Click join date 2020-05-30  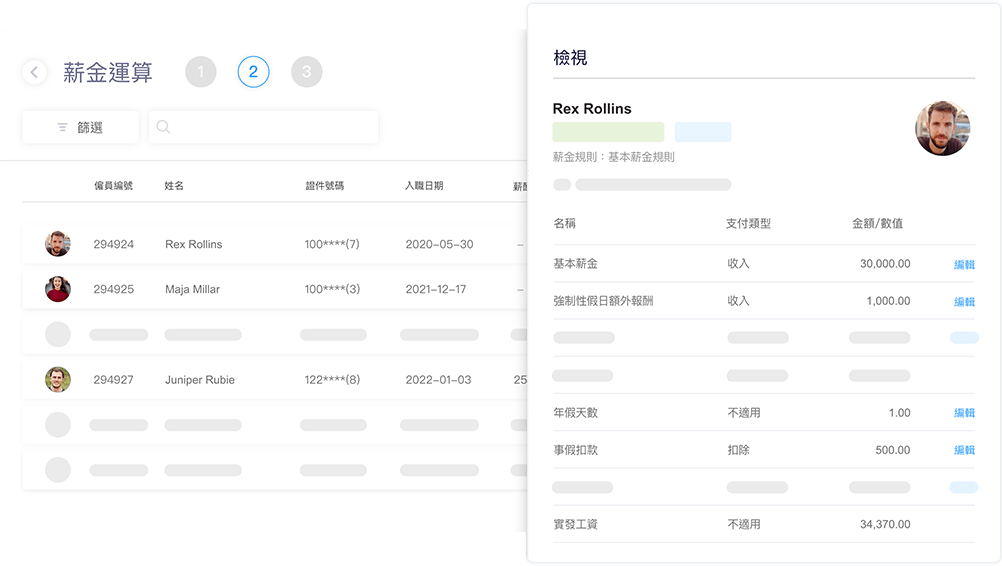tap(439, 244)
